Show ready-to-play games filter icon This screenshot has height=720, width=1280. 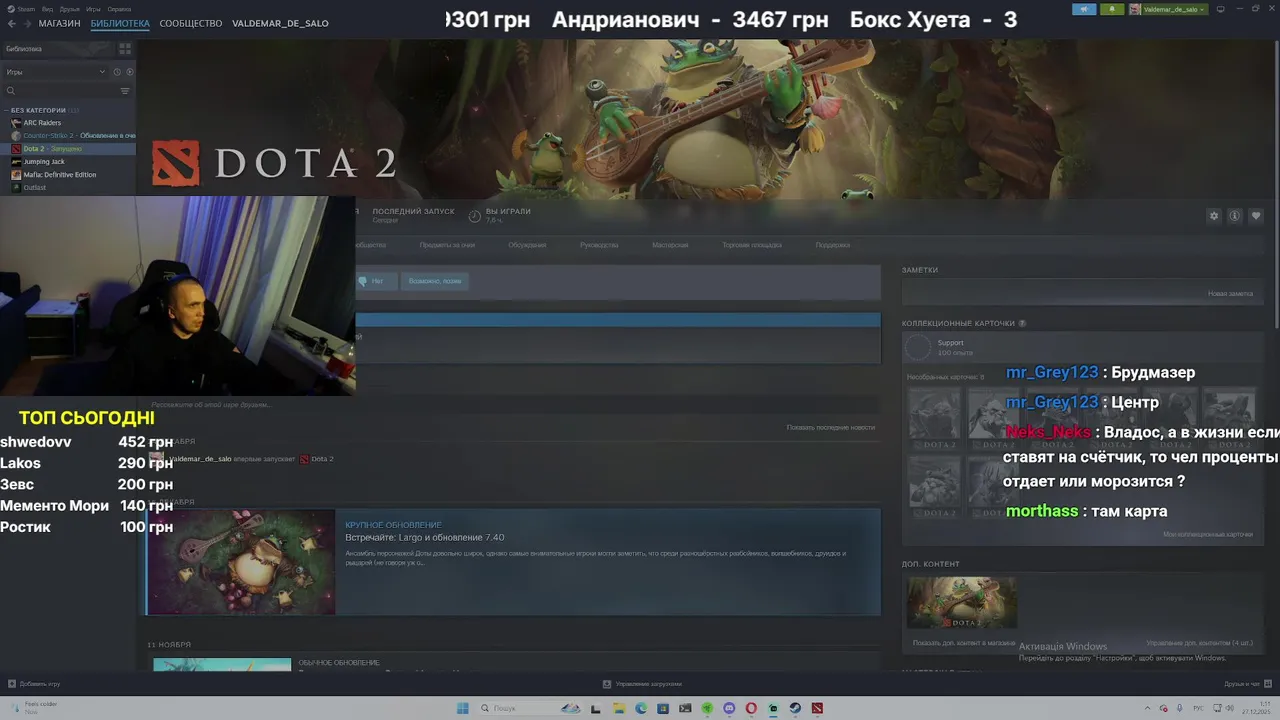pyautogui.click(x=129, y=72)
